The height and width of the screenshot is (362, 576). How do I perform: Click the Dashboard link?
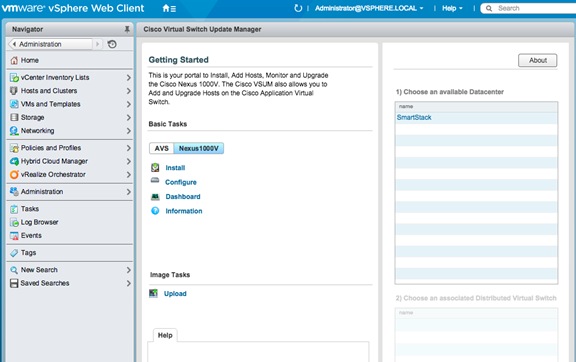pos(183,197)
